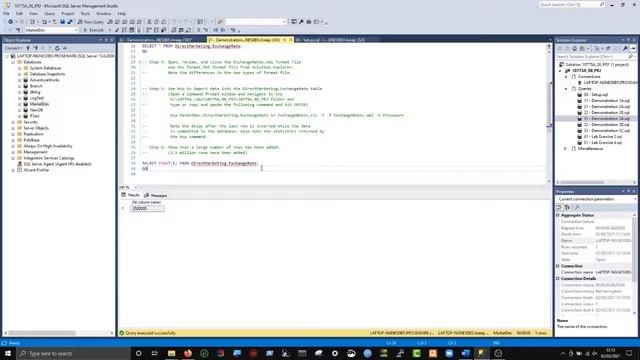Image resolution: width=640 pixels, height=360 pixels.
Task: Expand the Security folder node
Action: click(x=13, y=122)
